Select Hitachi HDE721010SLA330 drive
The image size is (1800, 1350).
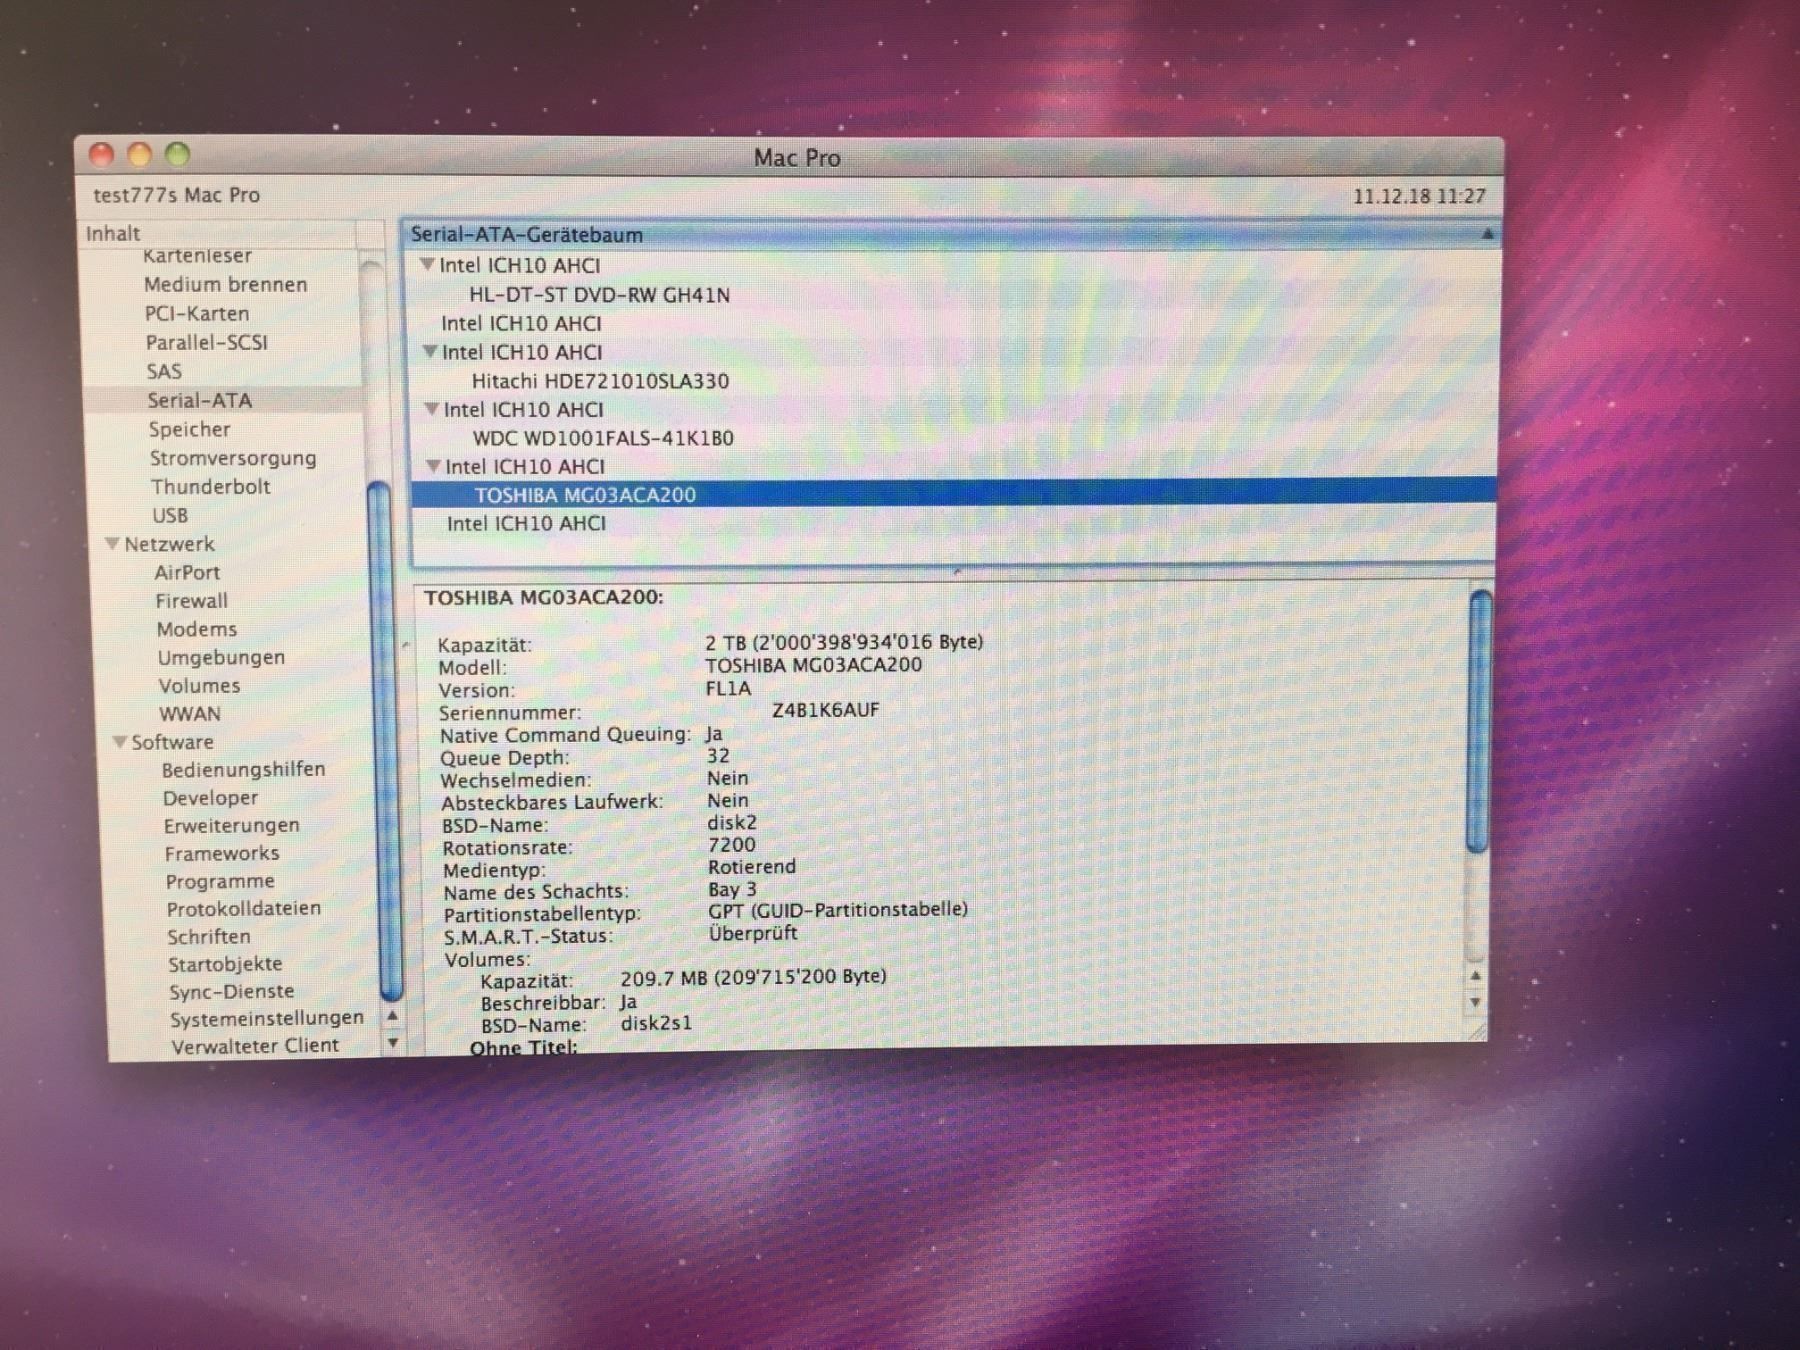click(600, 381)
